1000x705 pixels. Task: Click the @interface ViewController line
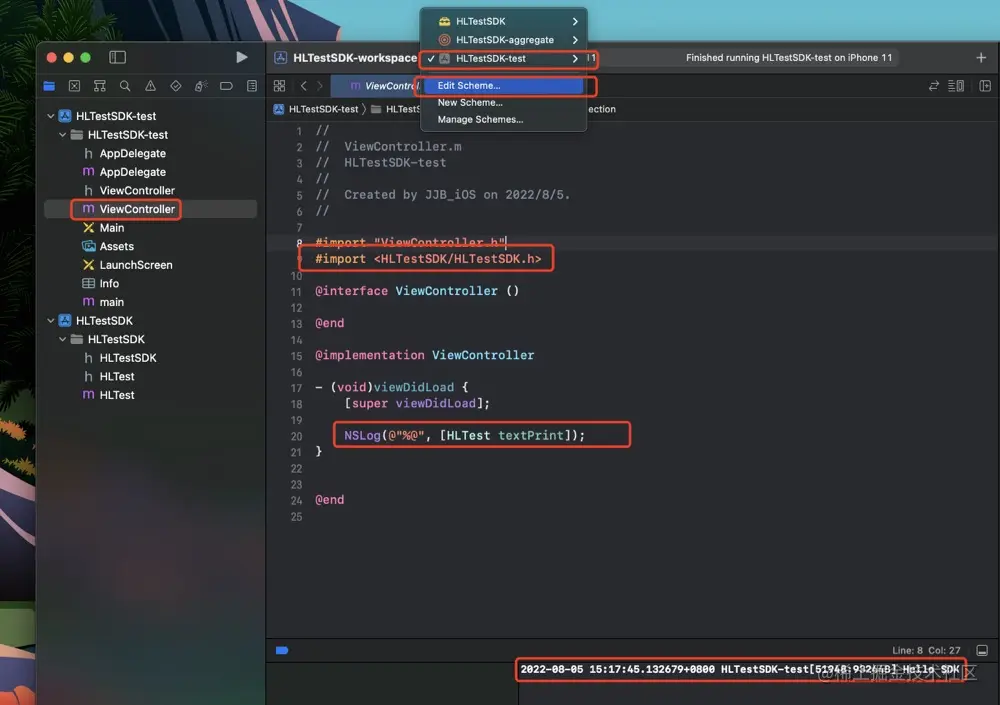click(x=417, y=290)
